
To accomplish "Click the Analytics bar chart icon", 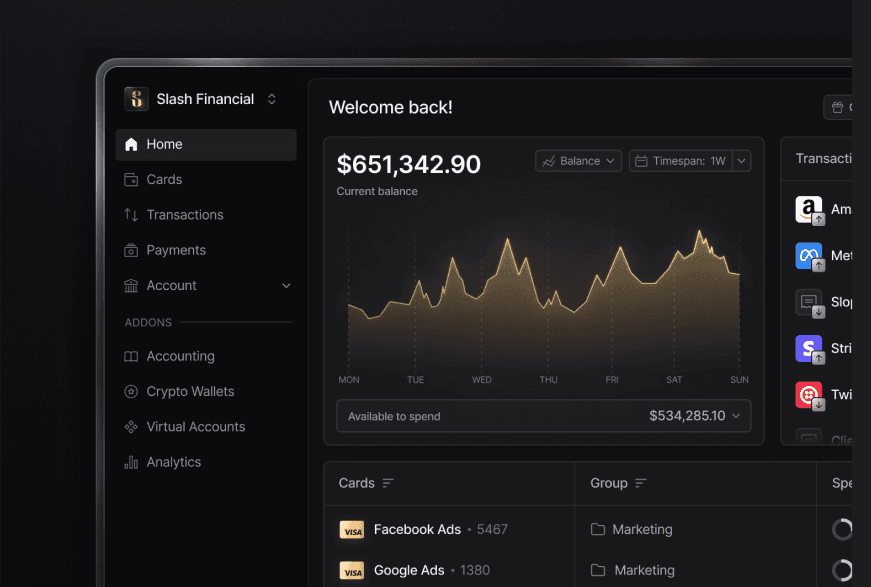I will click(131, 462).
